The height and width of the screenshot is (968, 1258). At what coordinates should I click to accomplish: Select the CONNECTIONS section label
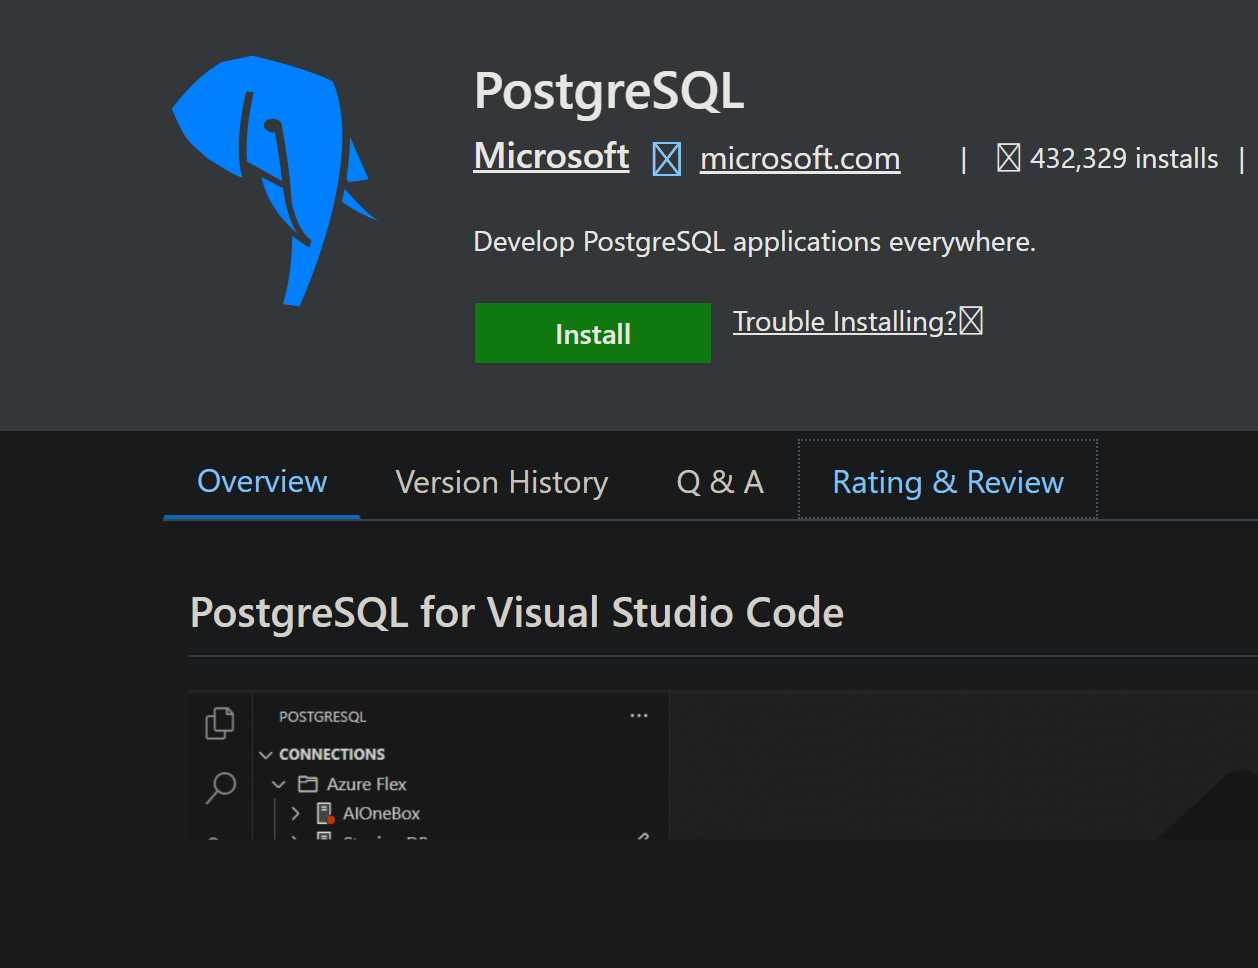click(x=332, y=754)
